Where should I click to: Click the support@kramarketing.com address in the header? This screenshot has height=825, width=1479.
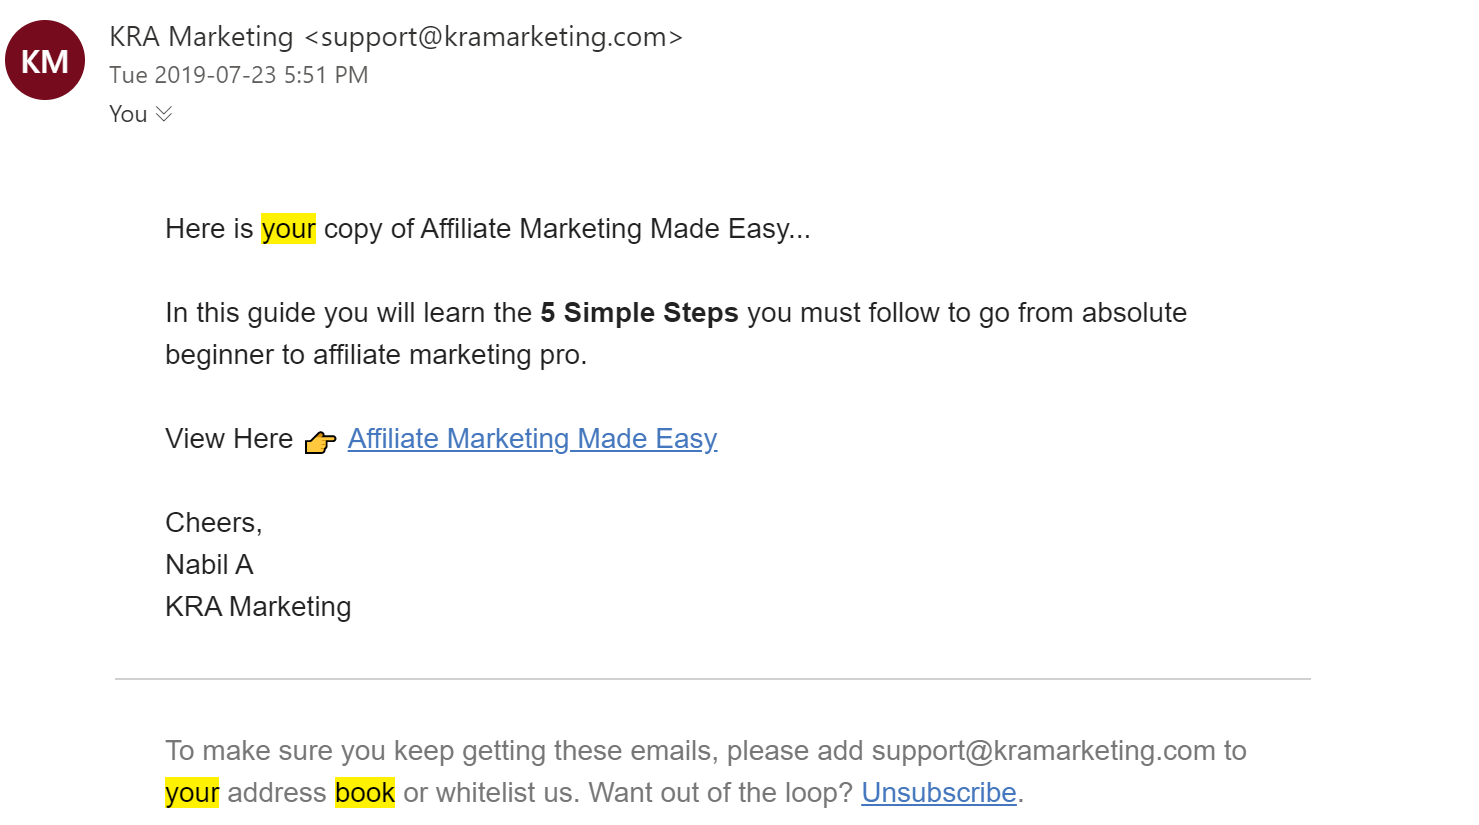(x=494, y=37)
